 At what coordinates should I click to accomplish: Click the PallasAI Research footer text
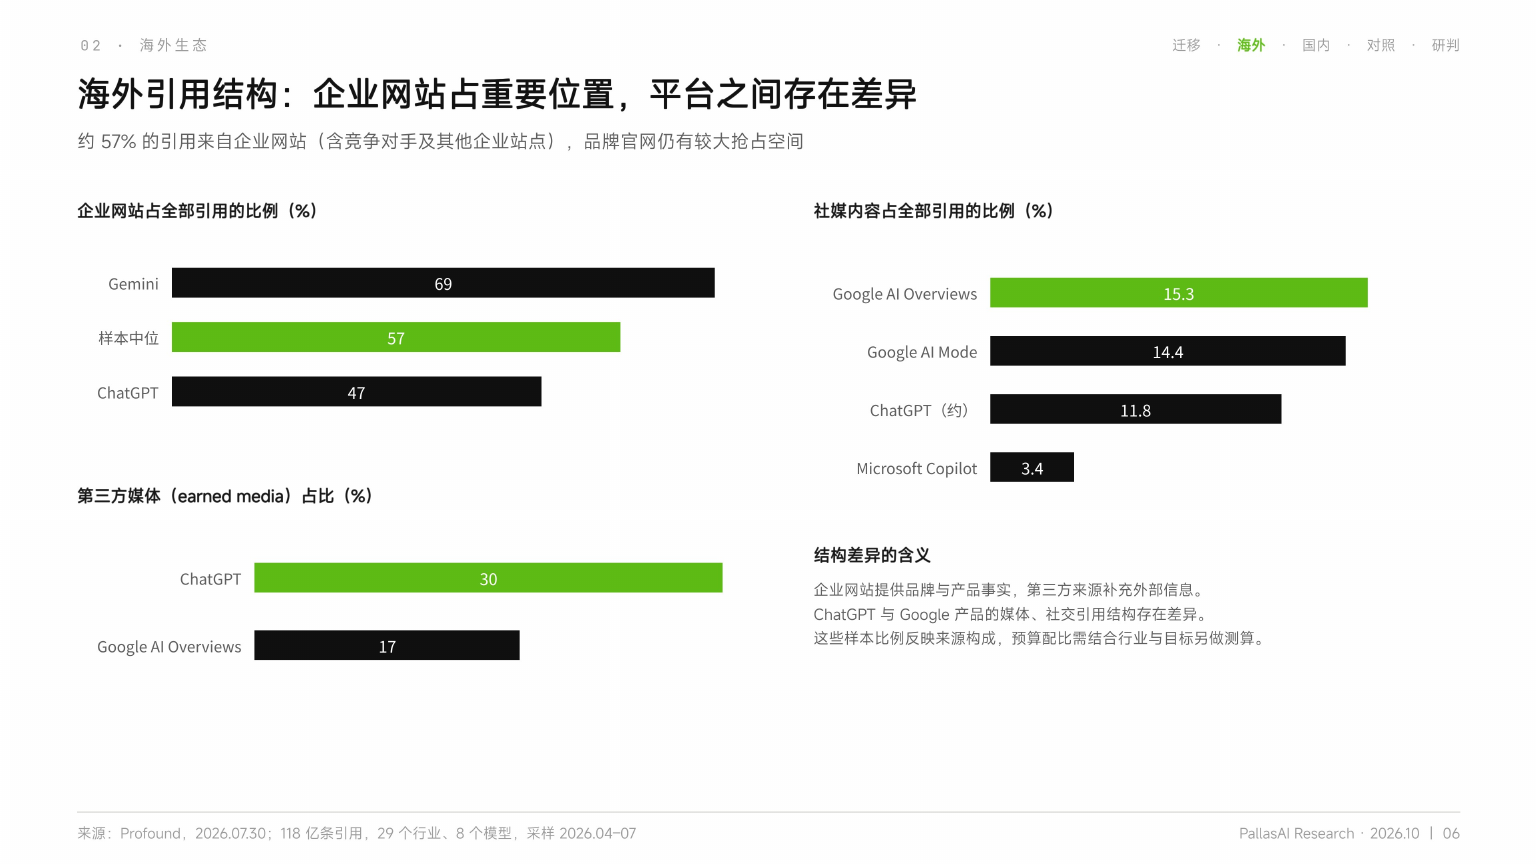(x=1296, y=833)
